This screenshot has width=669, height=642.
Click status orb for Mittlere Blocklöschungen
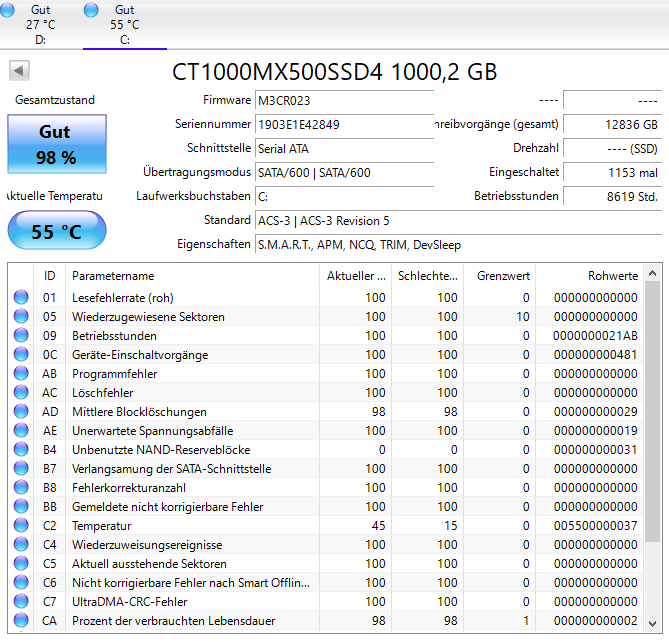[x=21, y=411]
